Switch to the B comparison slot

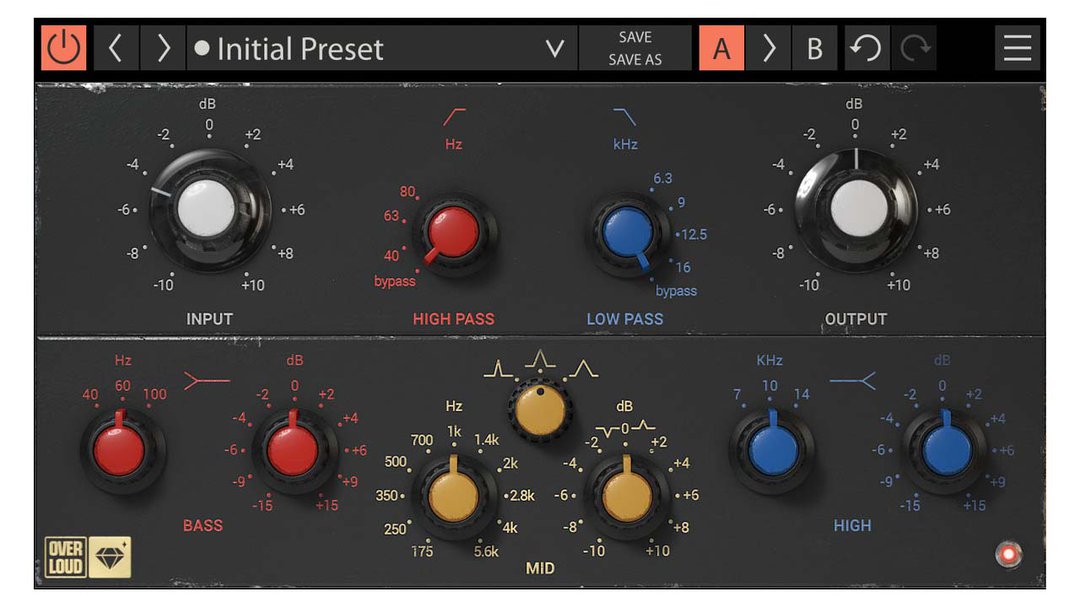pos(815,48)
